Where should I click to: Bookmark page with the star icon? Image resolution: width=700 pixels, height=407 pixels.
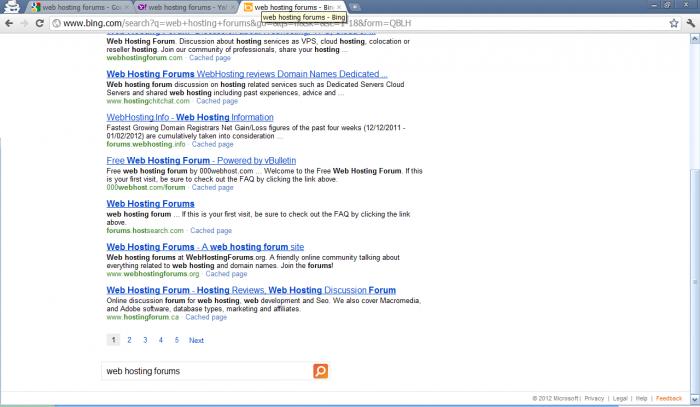click(674, 23)
